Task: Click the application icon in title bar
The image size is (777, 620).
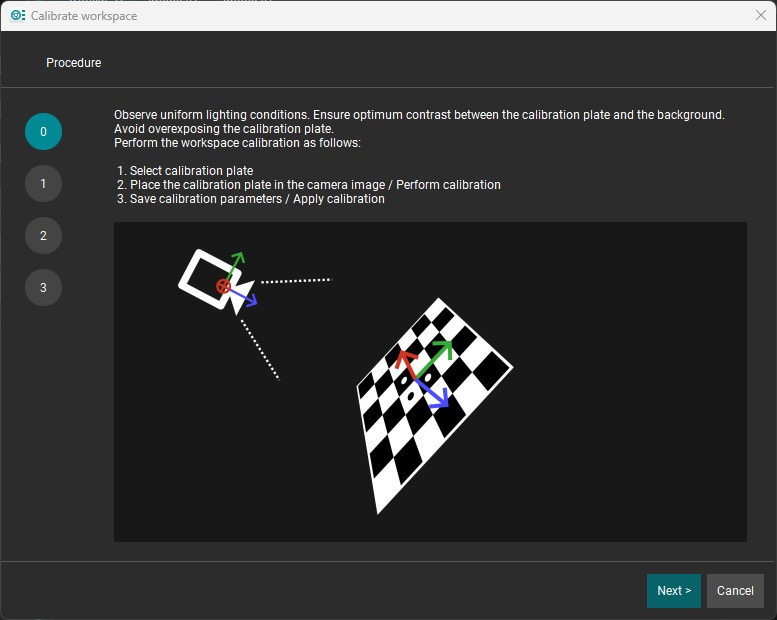Action: tap(17, 15)
